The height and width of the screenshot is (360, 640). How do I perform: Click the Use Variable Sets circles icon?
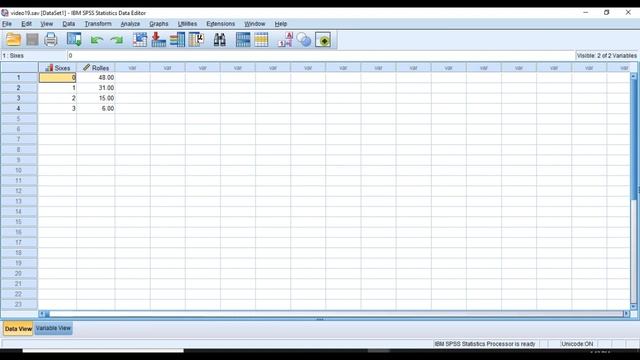[304, 40]
